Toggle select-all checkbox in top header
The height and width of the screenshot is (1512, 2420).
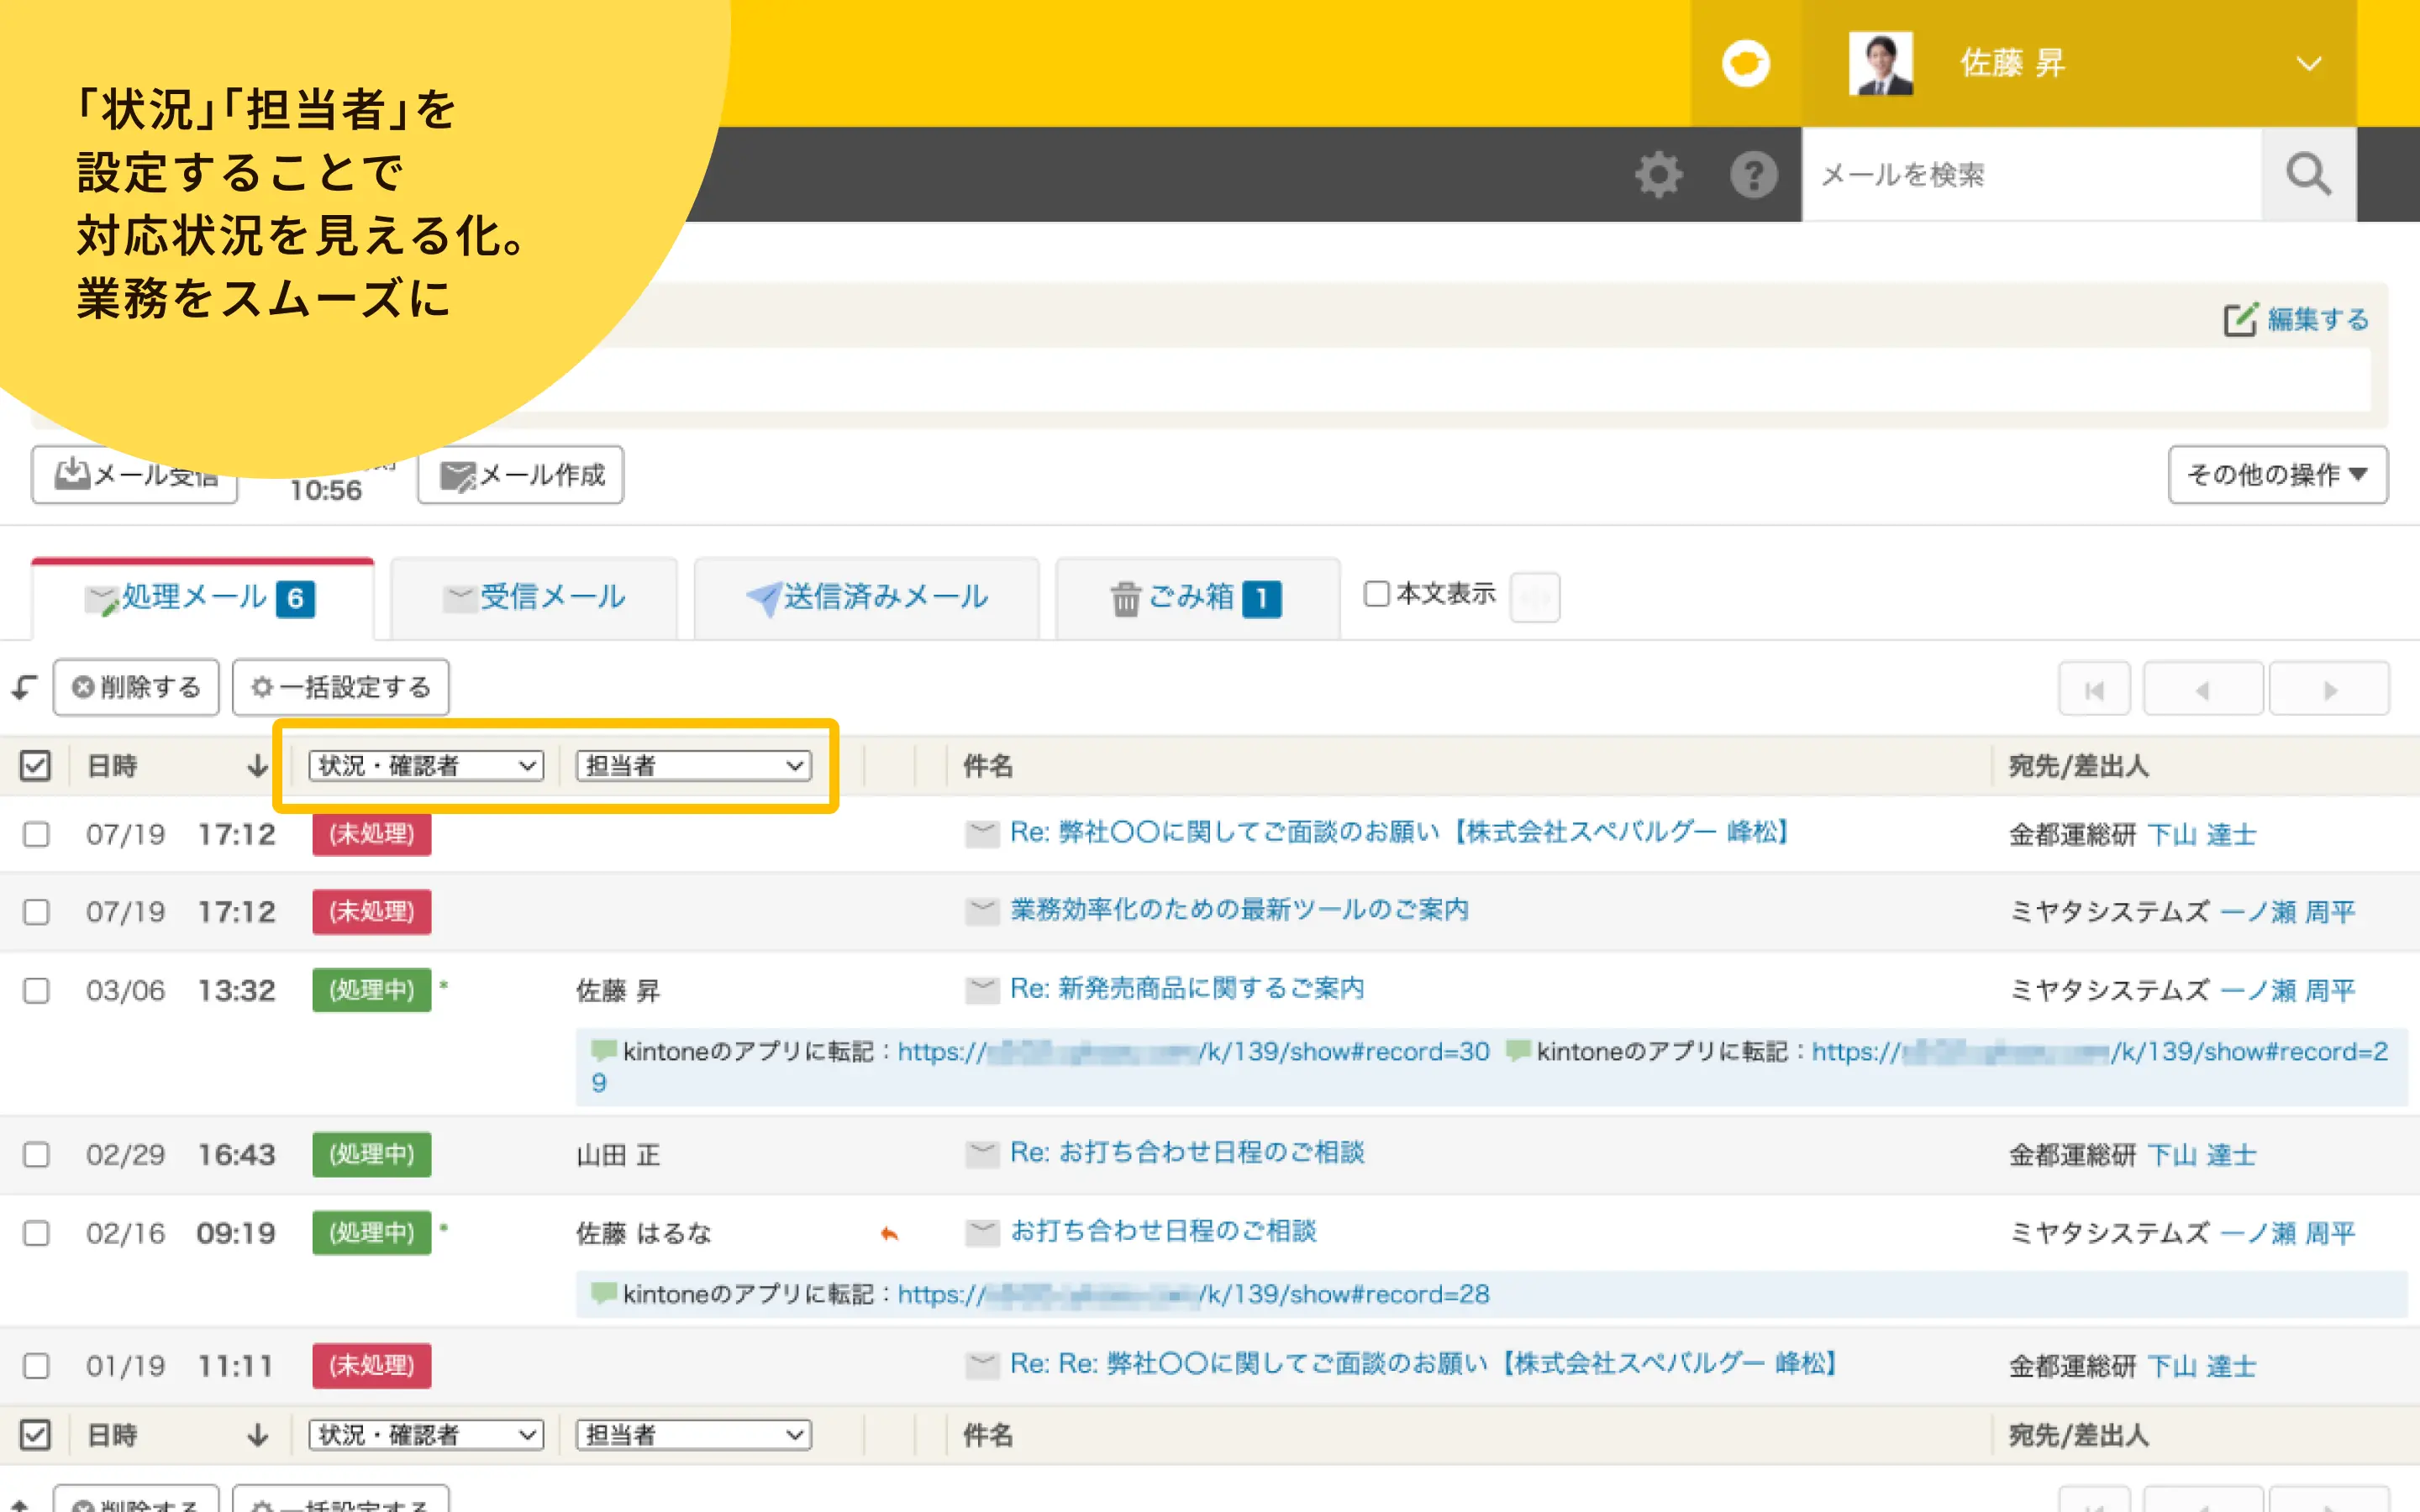click(x=35, y=766)
